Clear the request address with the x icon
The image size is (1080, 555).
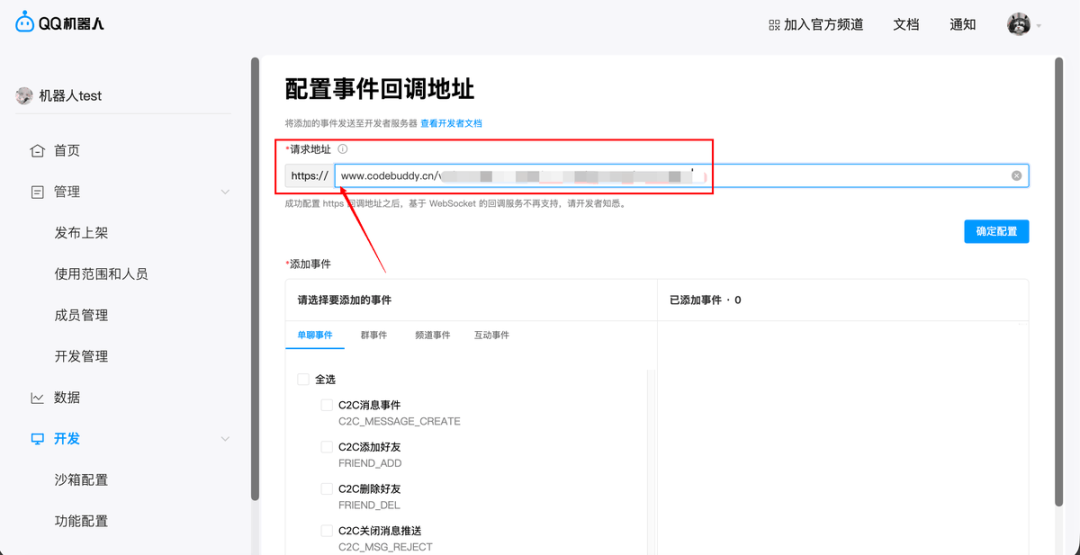click(1016, 176)
